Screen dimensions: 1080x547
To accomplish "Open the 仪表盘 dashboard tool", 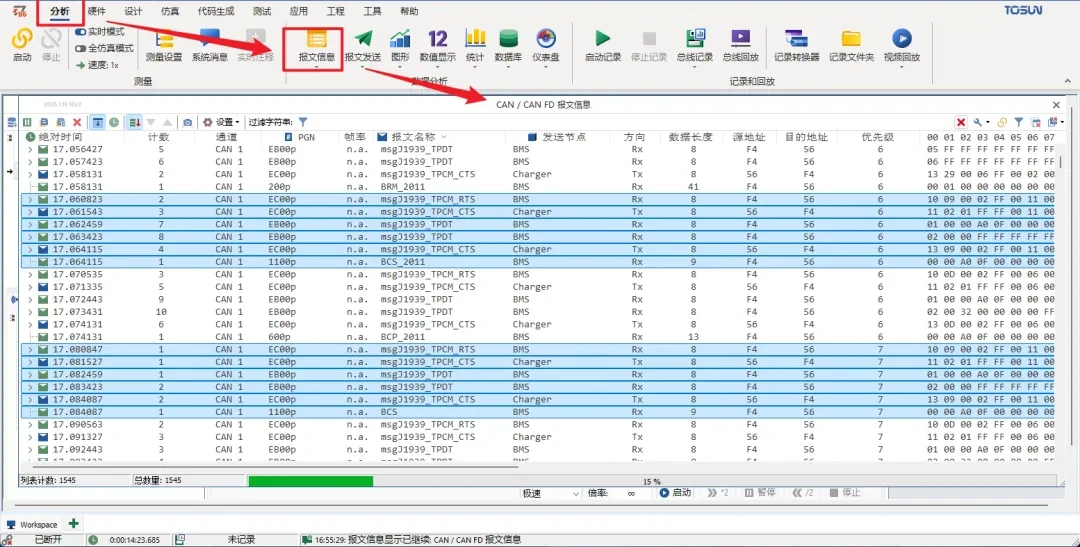I will coord(546,46).
